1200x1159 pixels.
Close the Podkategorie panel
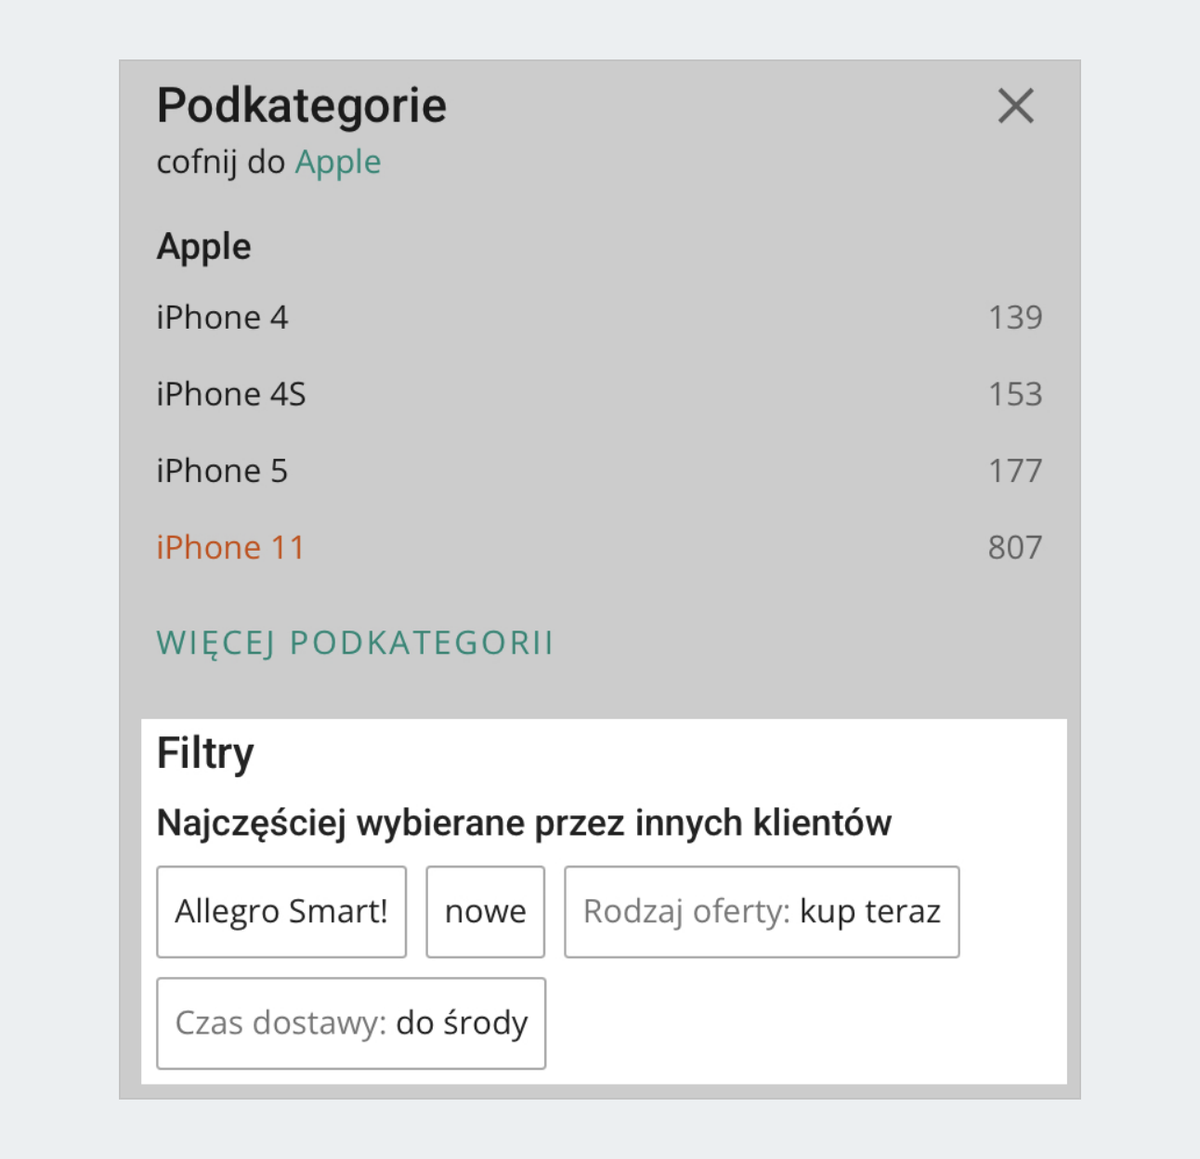pyautogui.click(x=1016, y=106)
